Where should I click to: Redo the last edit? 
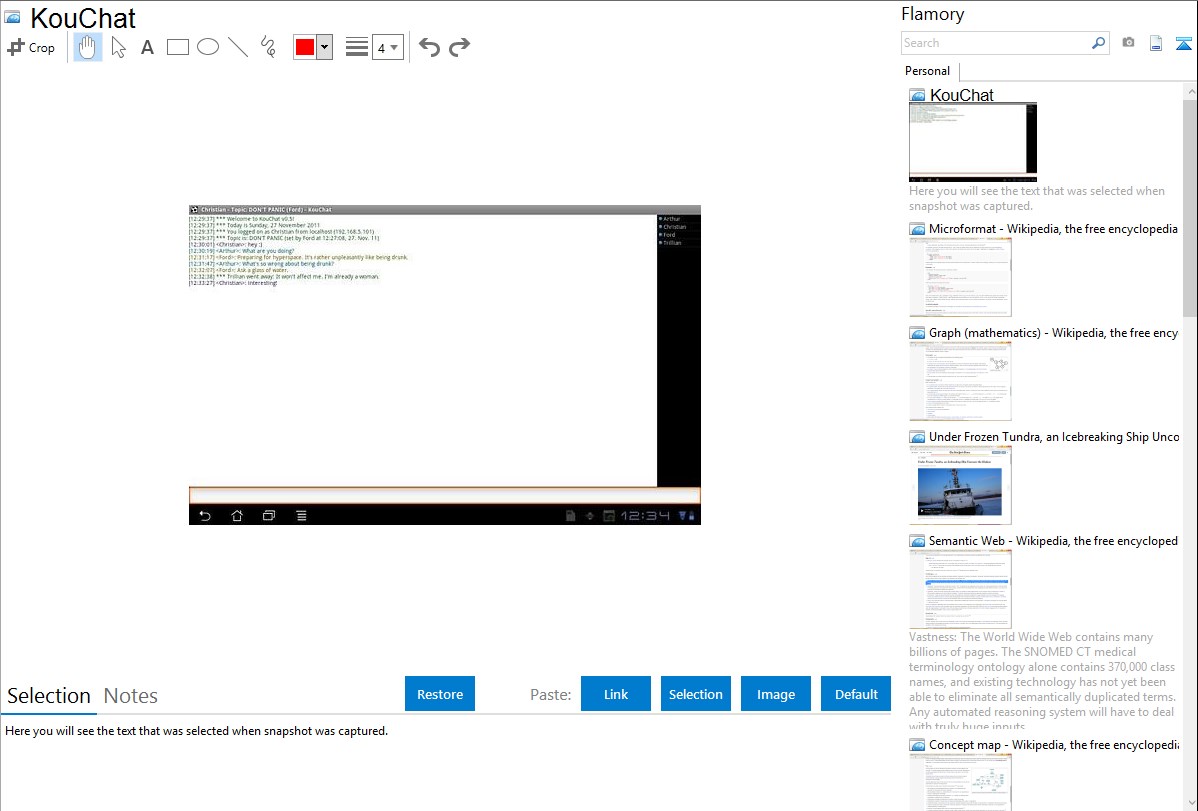[x=459, y=47]
